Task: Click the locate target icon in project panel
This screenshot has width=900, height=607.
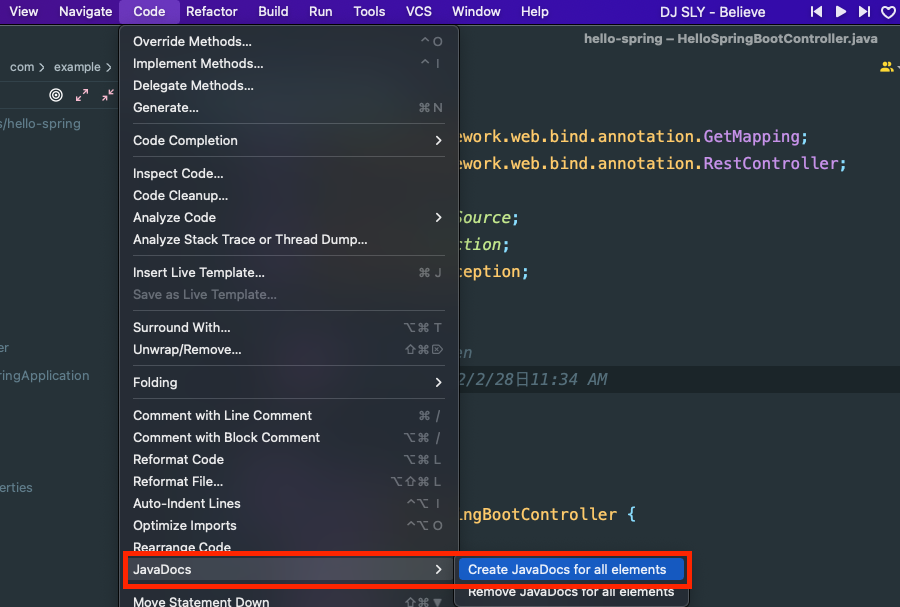Action: pos(56,95)
